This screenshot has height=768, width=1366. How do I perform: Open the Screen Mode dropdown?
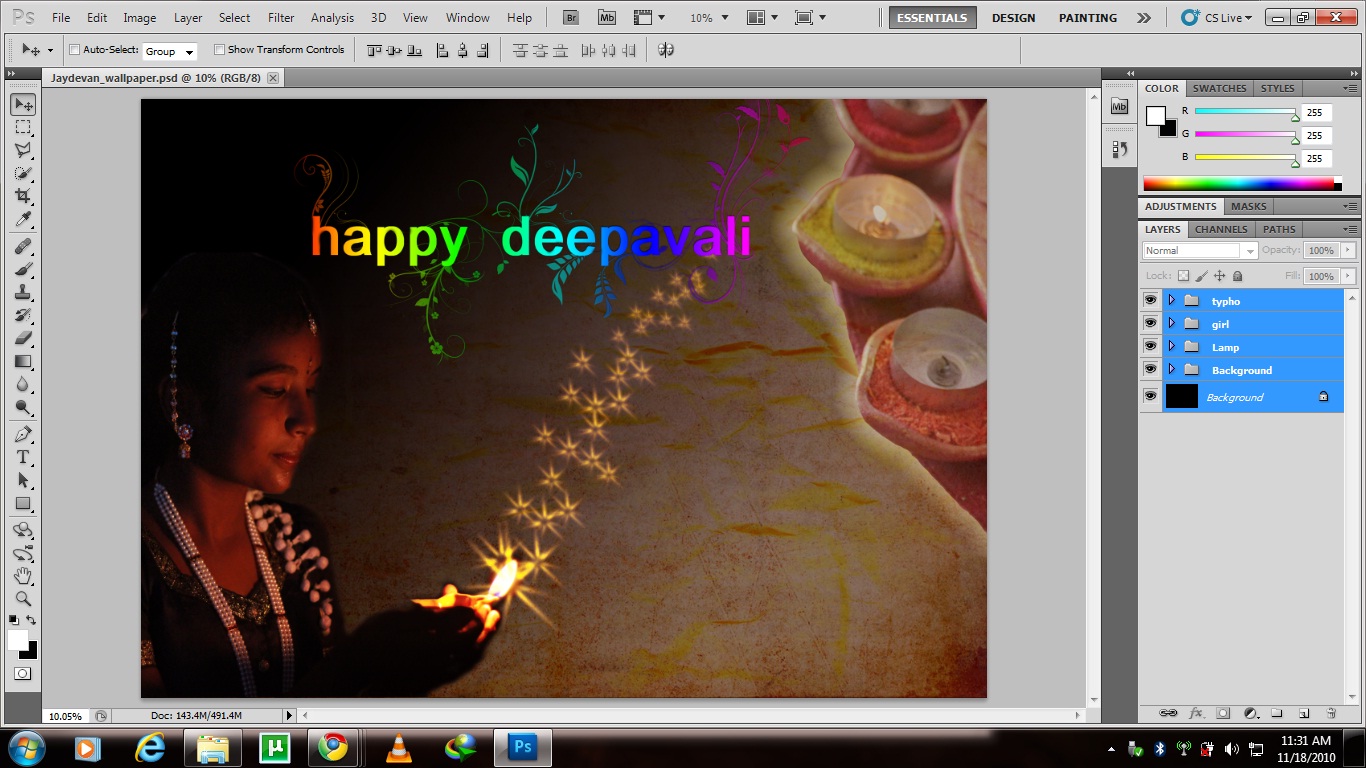coord(810,18)
